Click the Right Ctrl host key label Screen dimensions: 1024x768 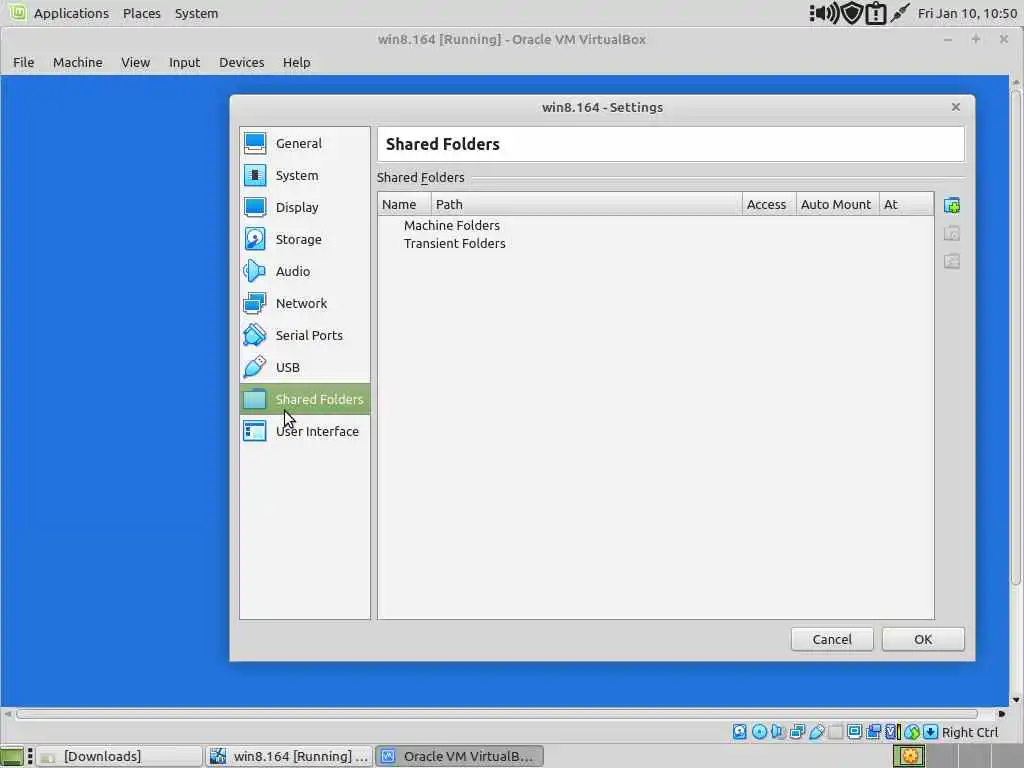point(970,732)
